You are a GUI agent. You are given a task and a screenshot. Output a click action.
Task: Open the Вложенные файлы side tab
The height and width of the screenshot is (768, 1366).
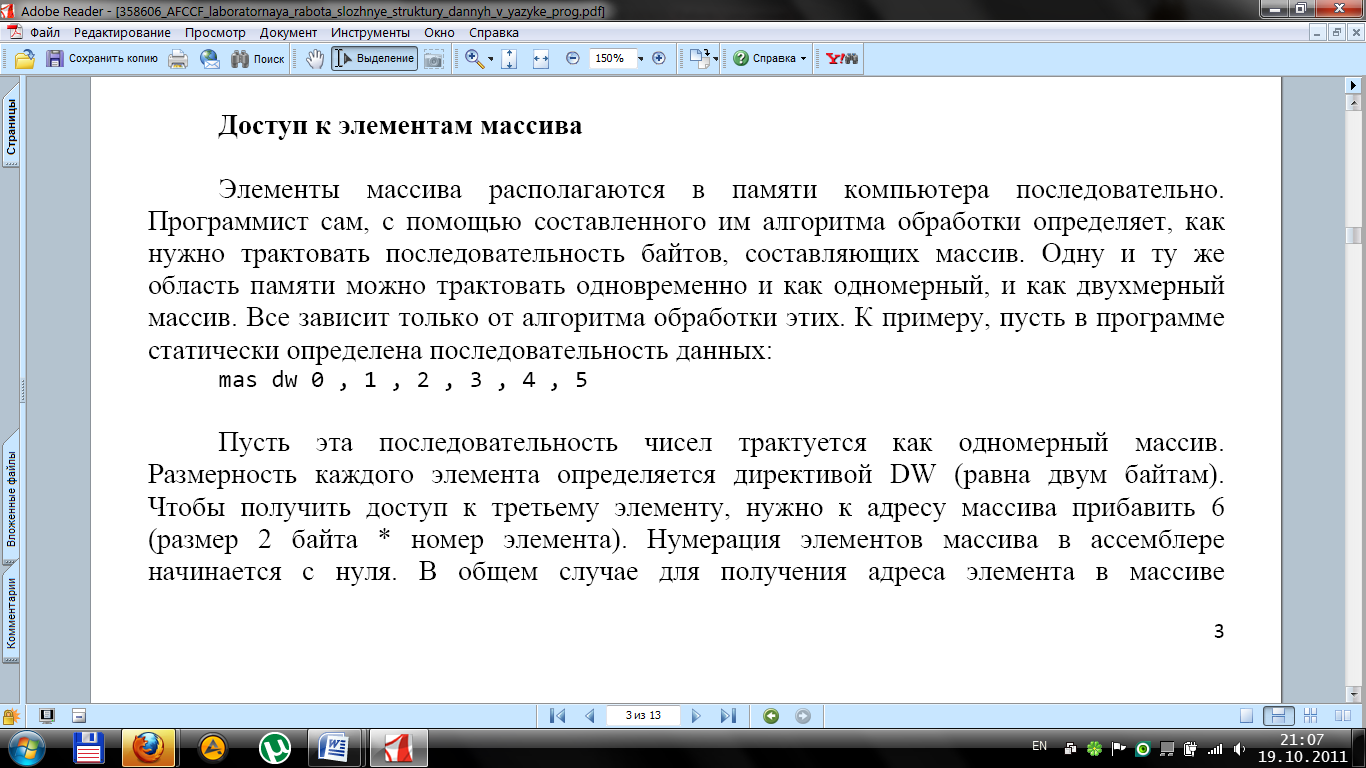11,498
